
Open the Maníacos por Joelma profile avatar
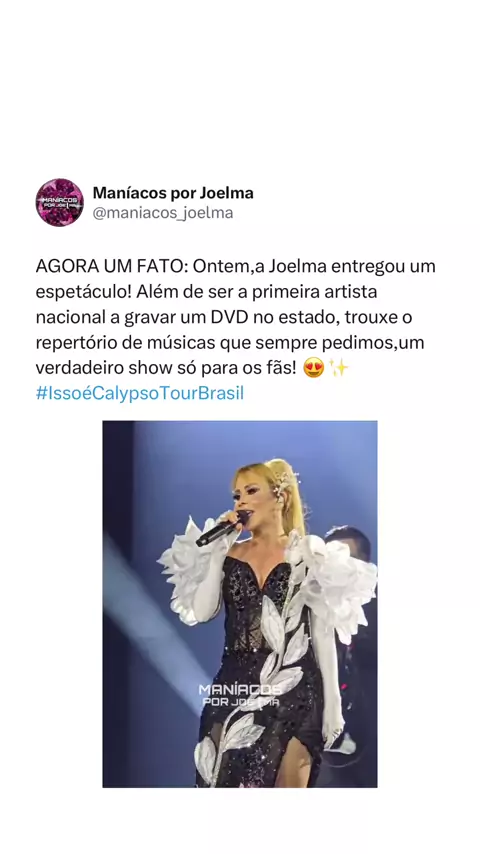click(x=59, y=202)
